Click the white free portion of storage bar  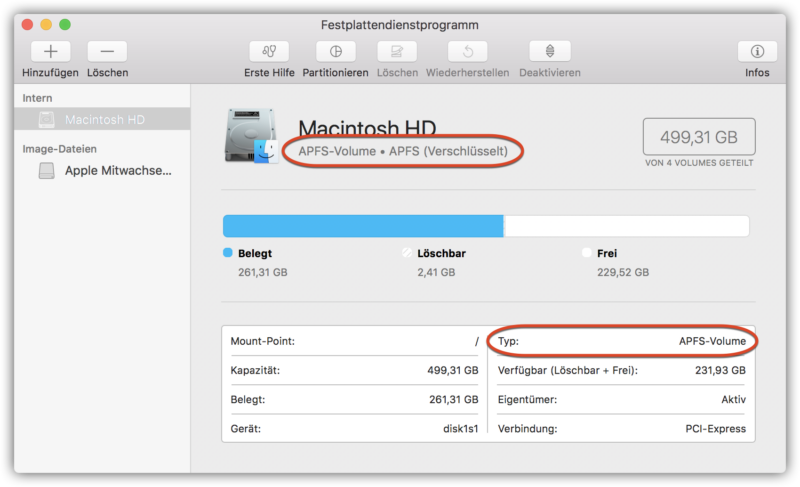(627, 226)
